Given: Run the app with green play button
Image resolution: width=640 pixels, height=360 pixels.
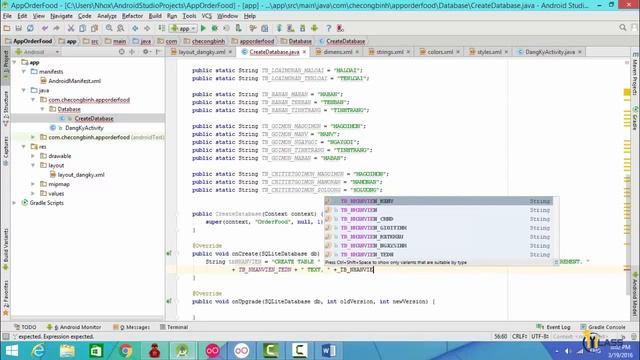Looking at the screenshot, I should click(x=203, y=28).
